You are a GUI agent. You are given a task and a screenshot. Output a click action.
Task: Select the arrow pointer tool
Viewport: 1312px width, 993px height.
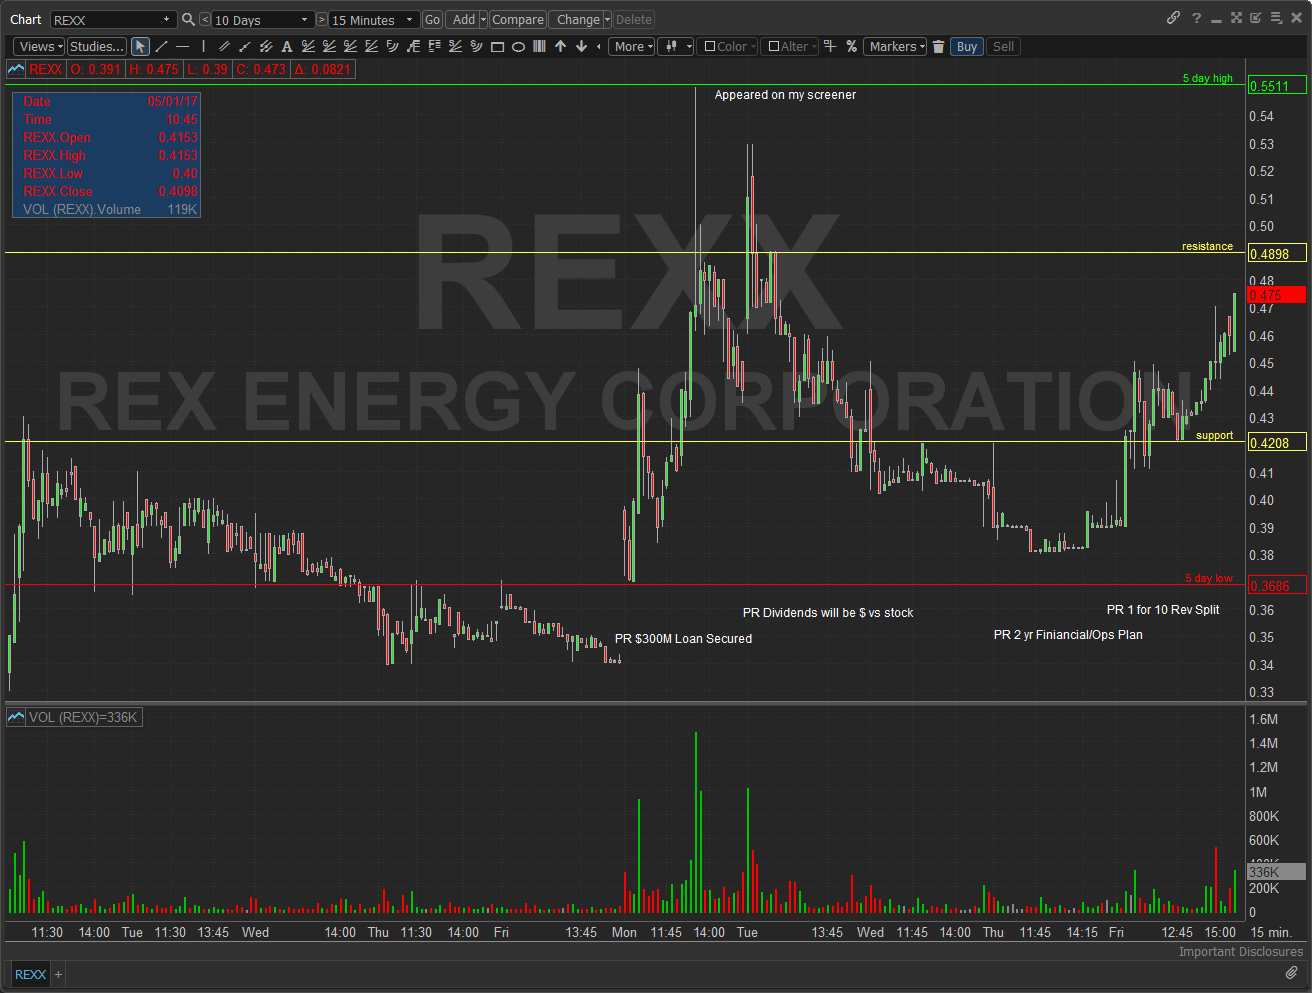140,46
